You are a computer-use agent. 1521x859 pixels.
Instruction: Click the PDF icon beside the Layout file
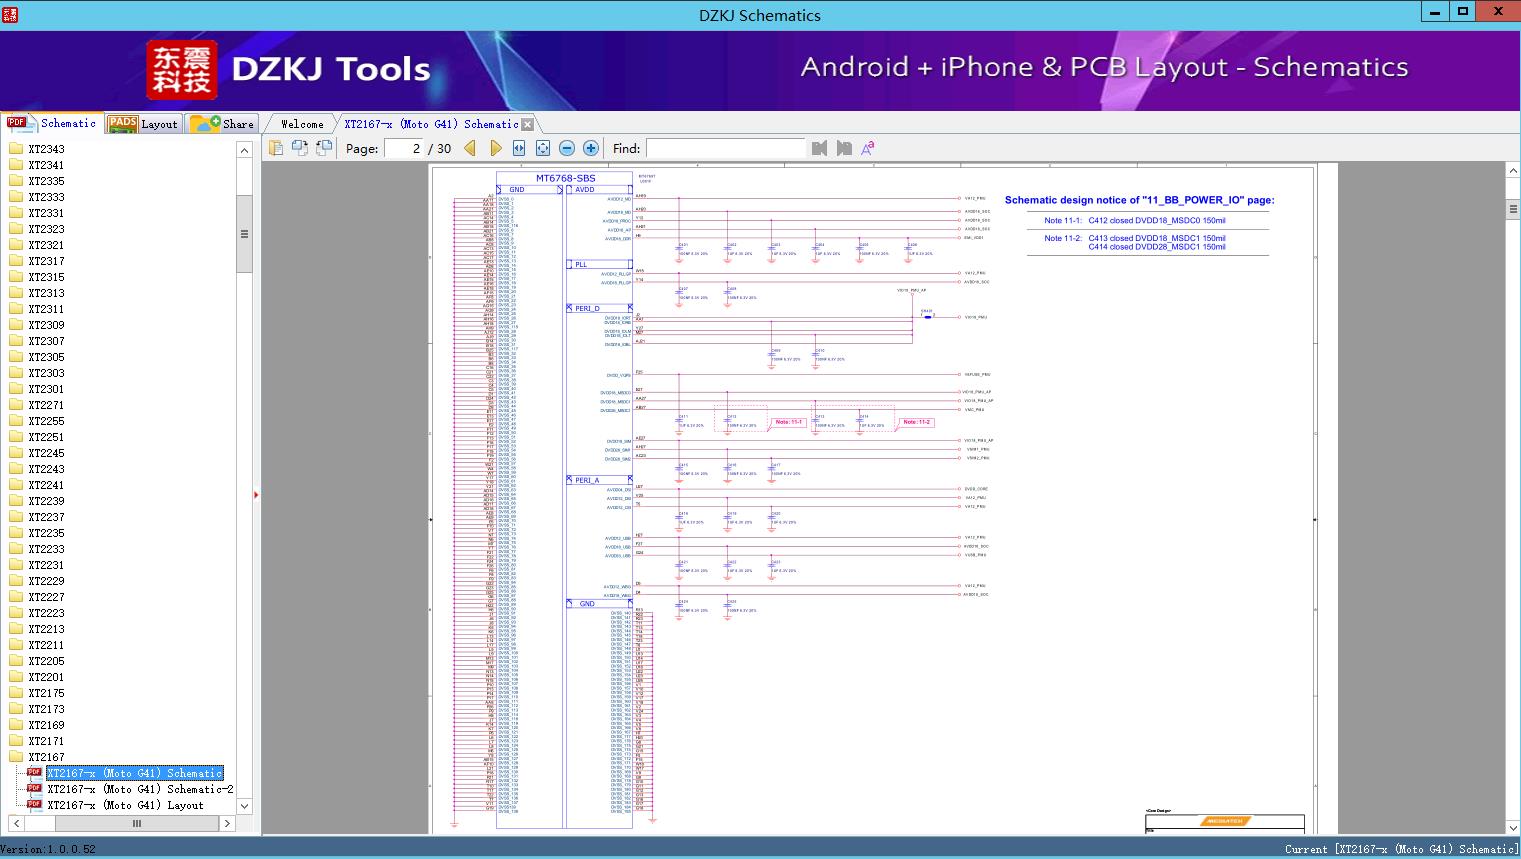click(x=34, y=804)
